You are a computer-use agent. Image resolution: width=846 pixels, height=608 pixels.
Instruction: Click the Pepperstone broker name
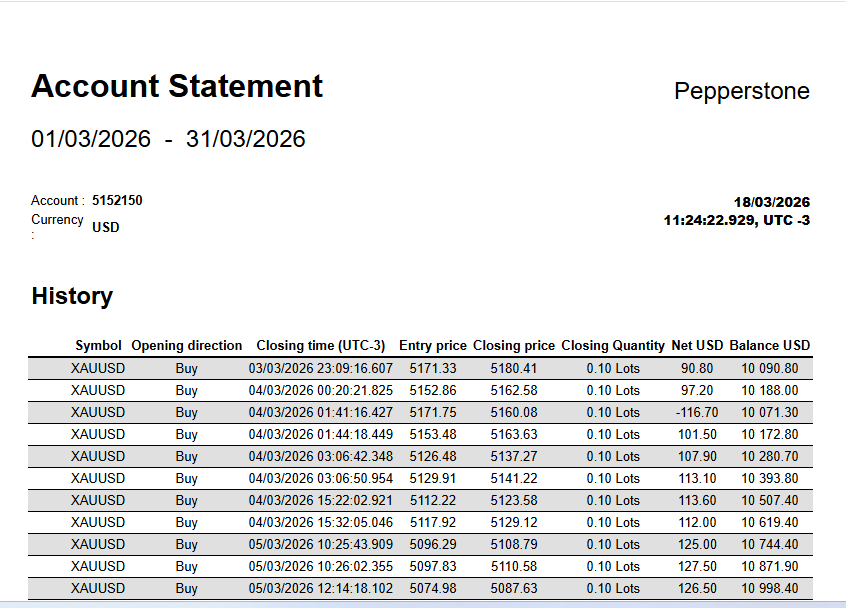coord(741,92)
